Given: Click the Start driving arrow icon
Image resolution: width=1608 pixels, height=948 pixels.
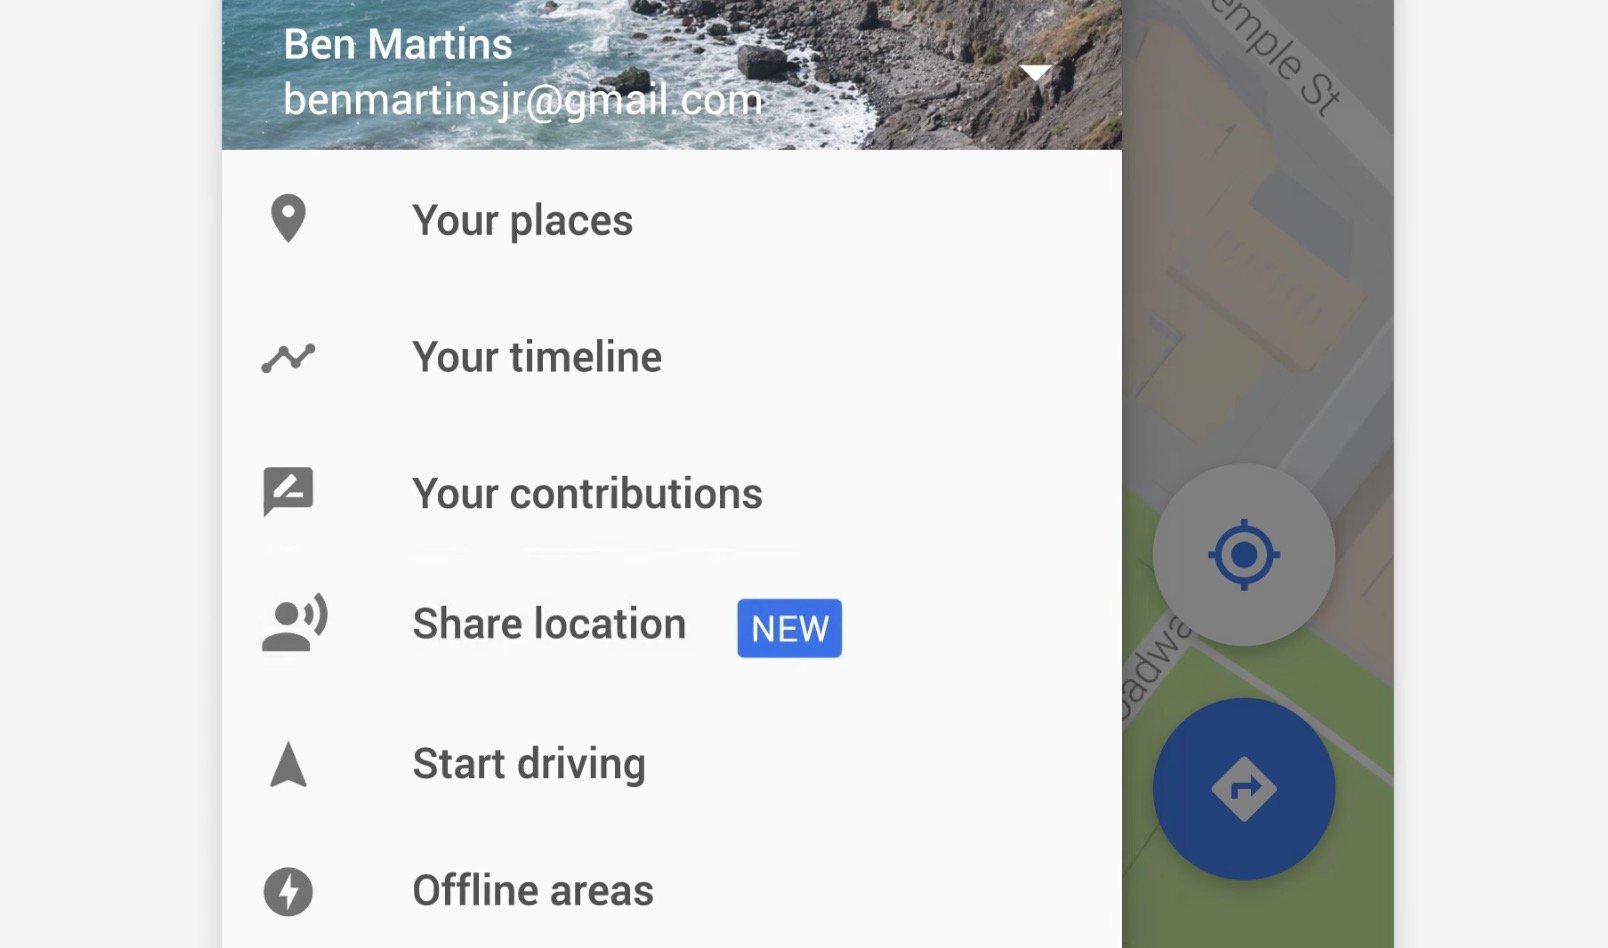Looking at the screenshot, I should 288,764.
